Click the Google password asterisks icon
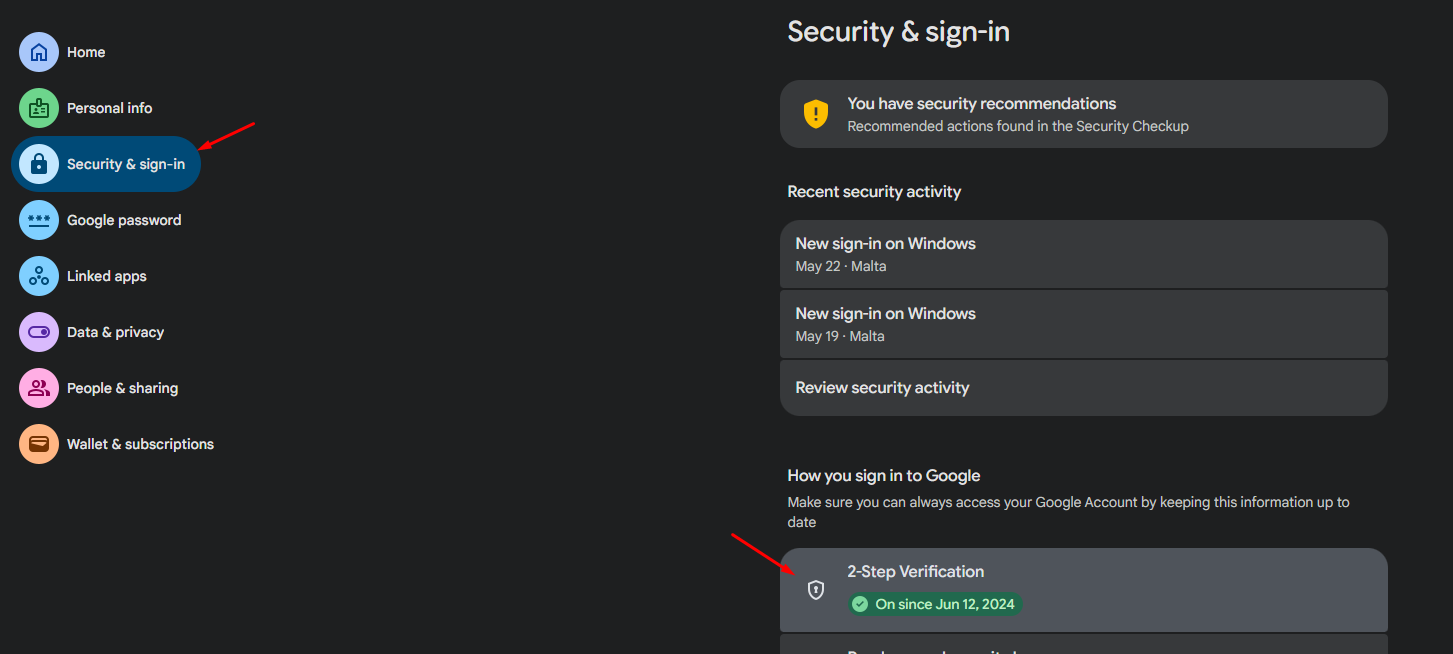This screenshot has width=1453, height=654. (39, 220)
